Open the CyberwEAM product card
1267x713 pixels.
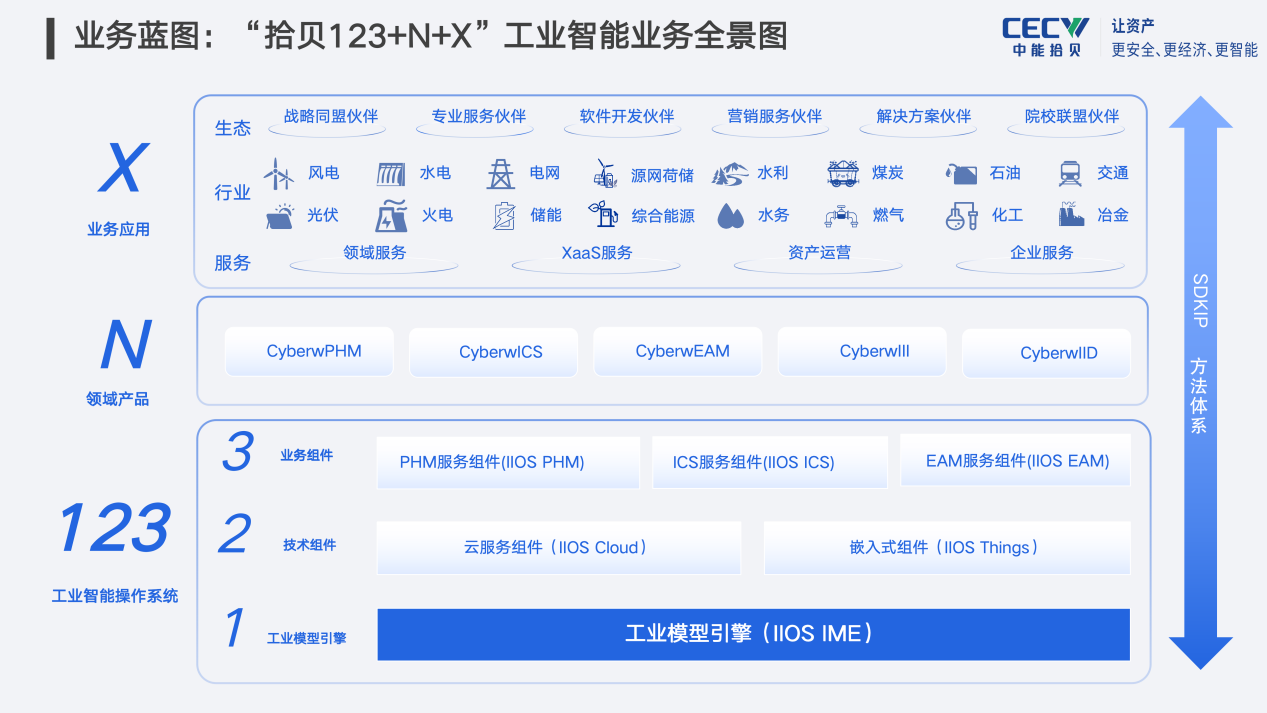tap(678, 351)
